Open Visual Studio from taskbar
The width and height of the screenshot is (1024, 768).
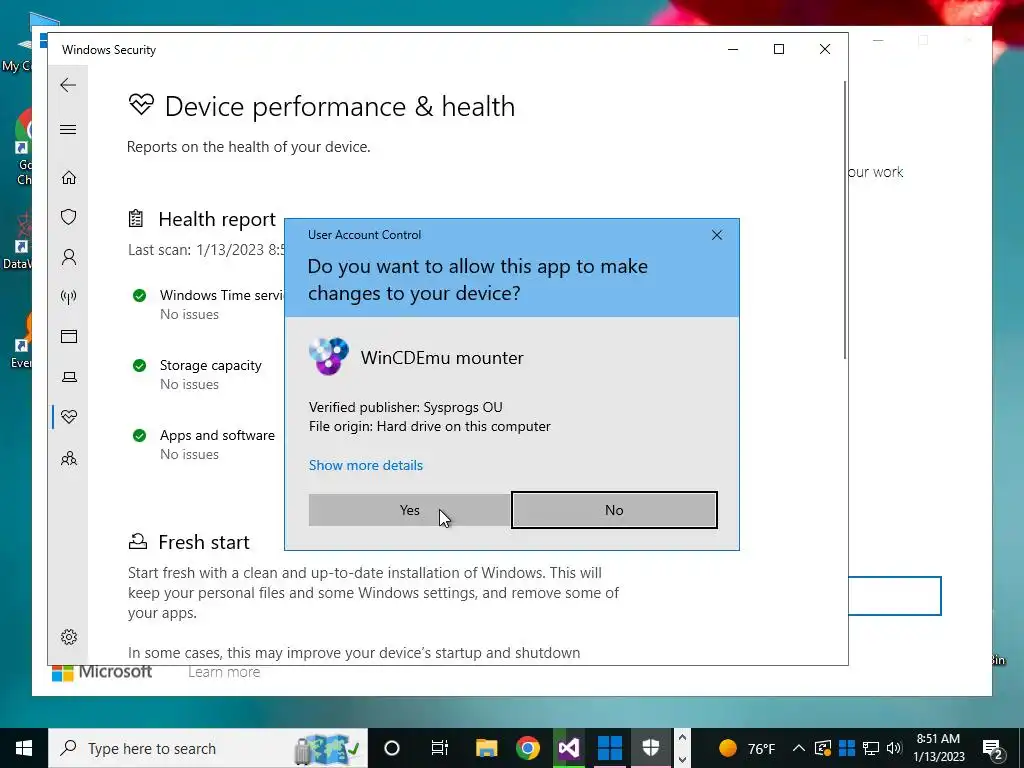point(569,748)
